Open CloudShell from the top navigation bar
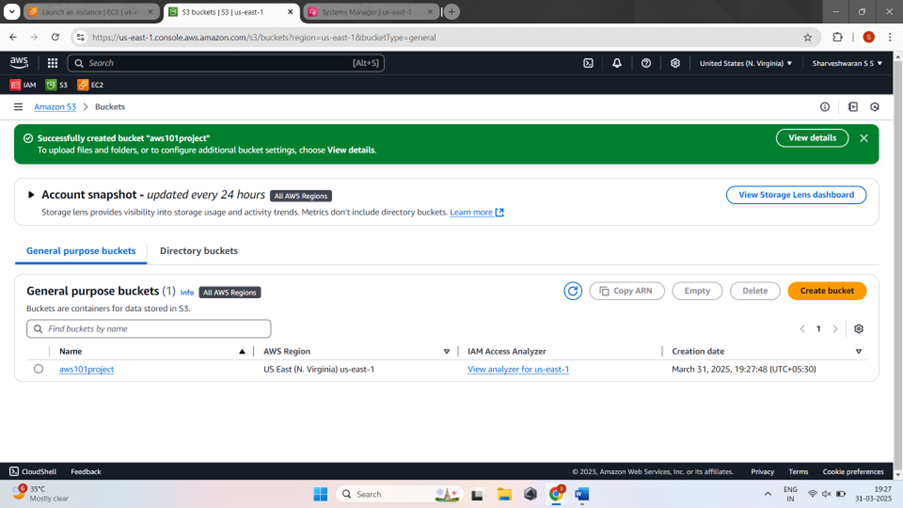This screenshot has height=508, width=903. point(588,63)
